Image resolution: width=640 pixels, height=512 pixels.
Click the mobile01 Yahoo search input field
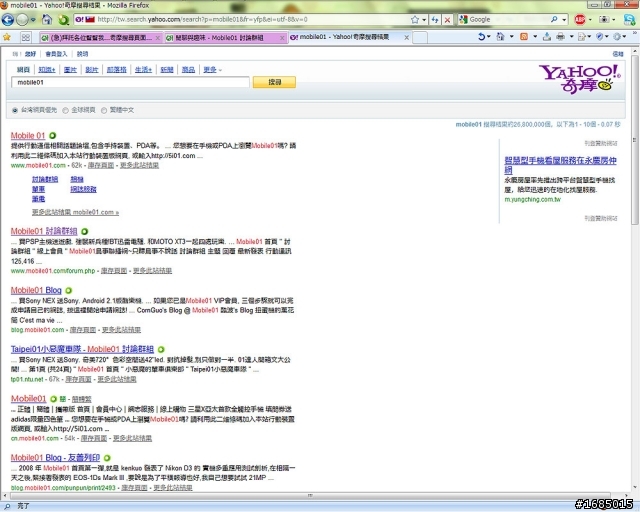pos(130,82)
